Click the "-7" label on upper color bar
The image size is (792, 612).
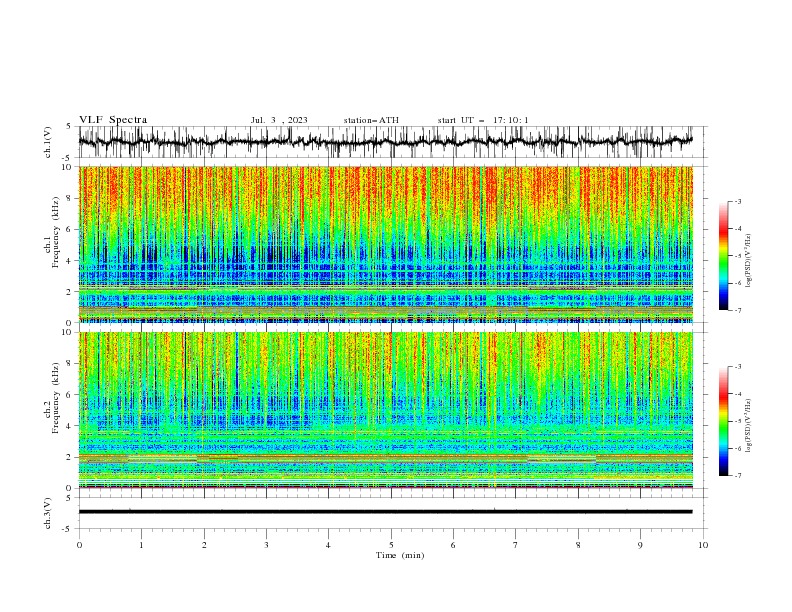(x=737, y=310)
